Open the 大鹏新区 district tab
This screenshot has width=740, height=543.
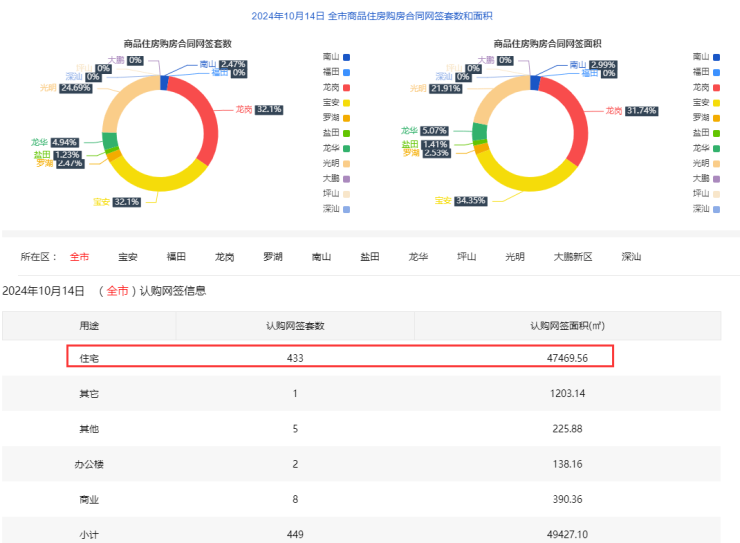click(x=573, y=257)
